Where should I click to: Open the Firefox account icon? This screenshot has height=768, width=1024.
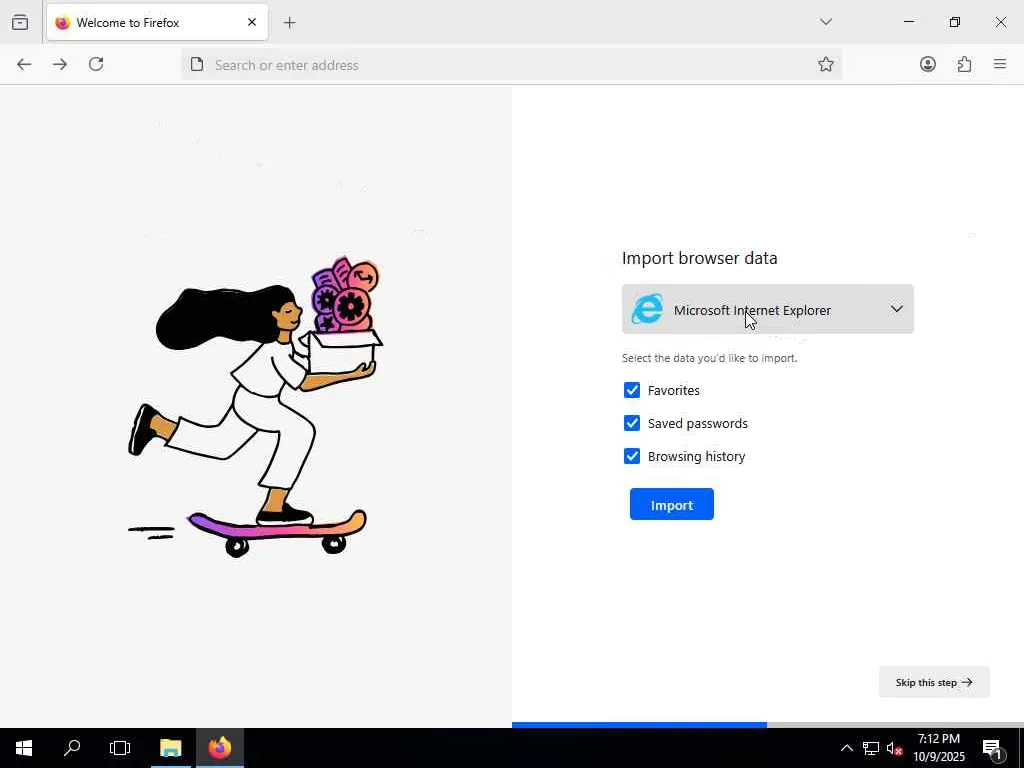click(x=927, y=64)
